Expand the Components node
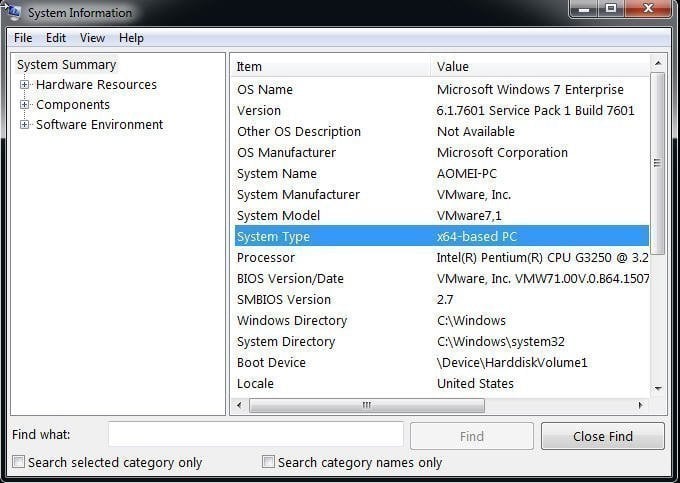The image size is (680, 483). [x=24, y=104]
